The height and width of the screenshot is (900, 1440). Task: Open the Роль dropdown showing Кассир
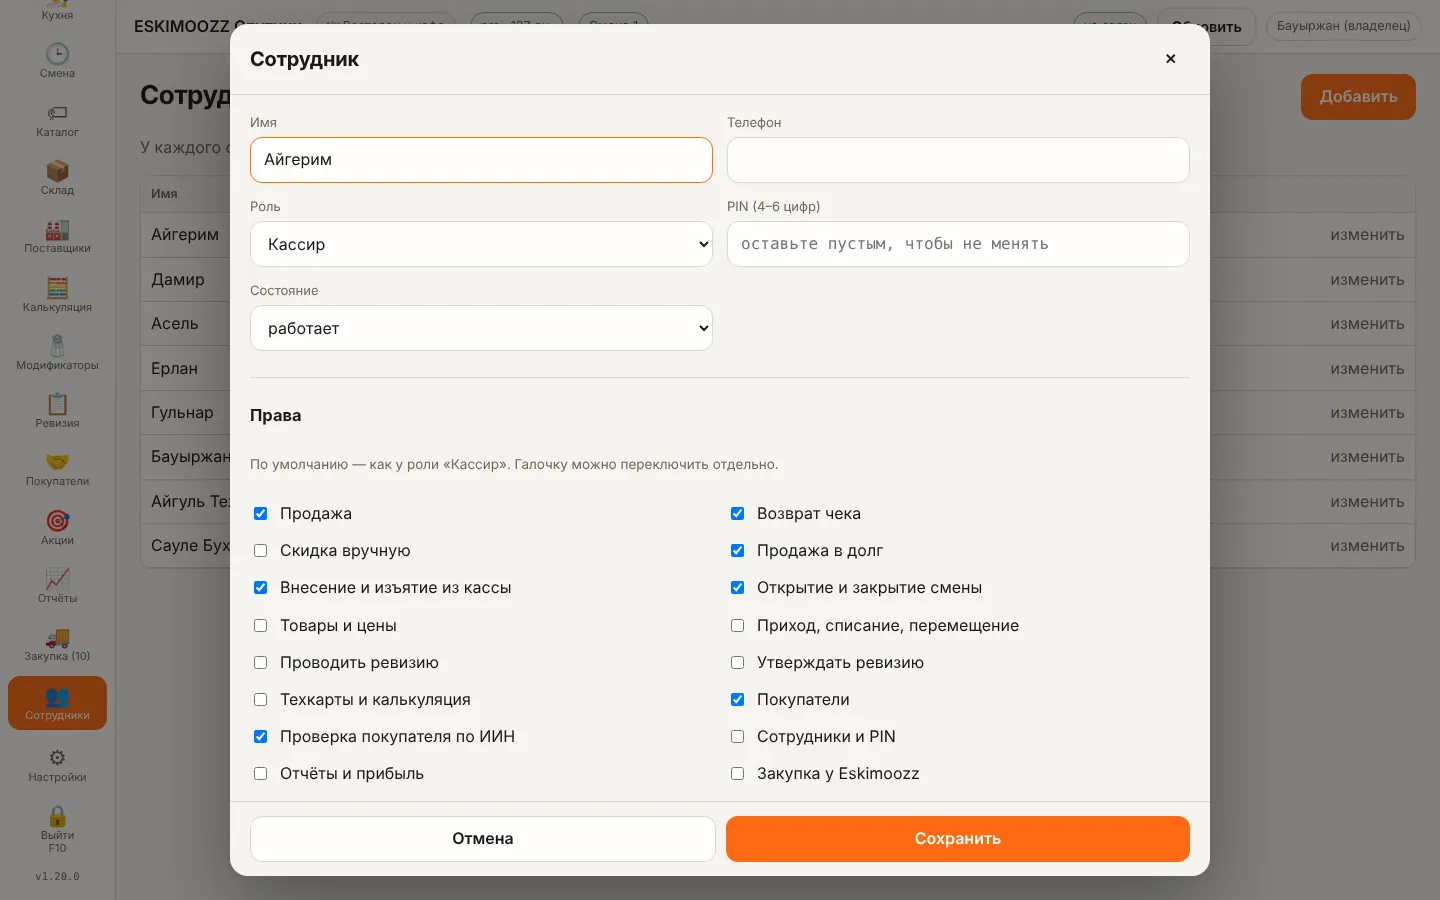(x=481, y=244)
